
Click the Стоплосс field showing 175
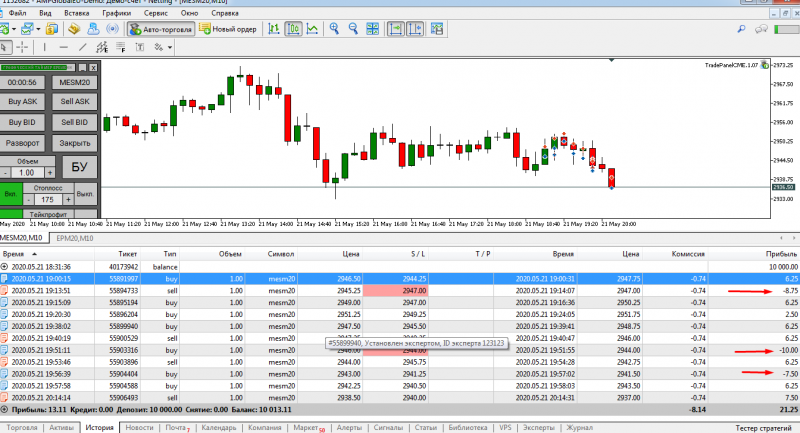(x=48, y=200)
